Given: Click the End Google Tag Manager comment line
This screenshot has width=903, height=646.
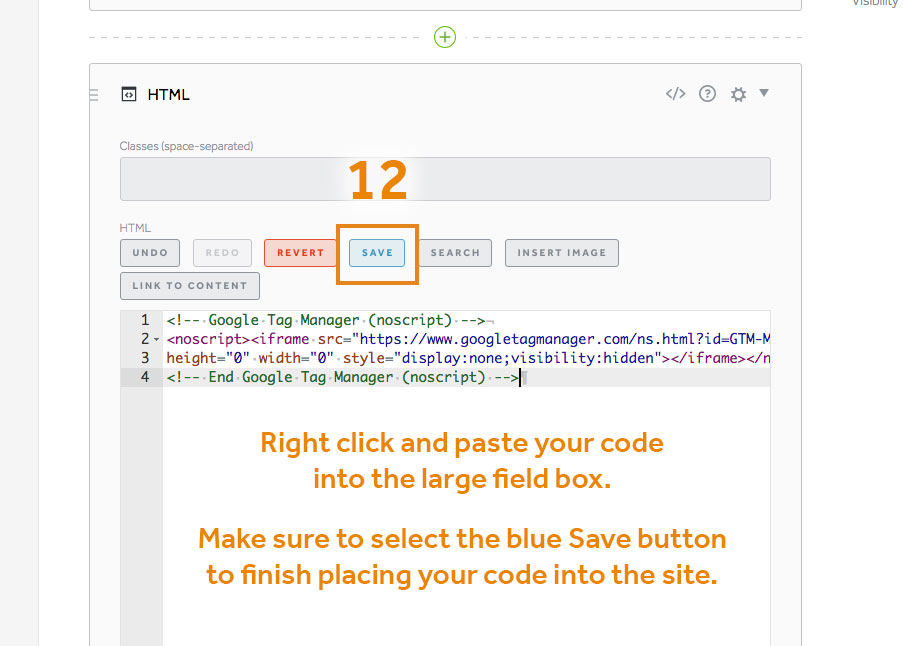Looking at the screenshot, I should (340, 377).
